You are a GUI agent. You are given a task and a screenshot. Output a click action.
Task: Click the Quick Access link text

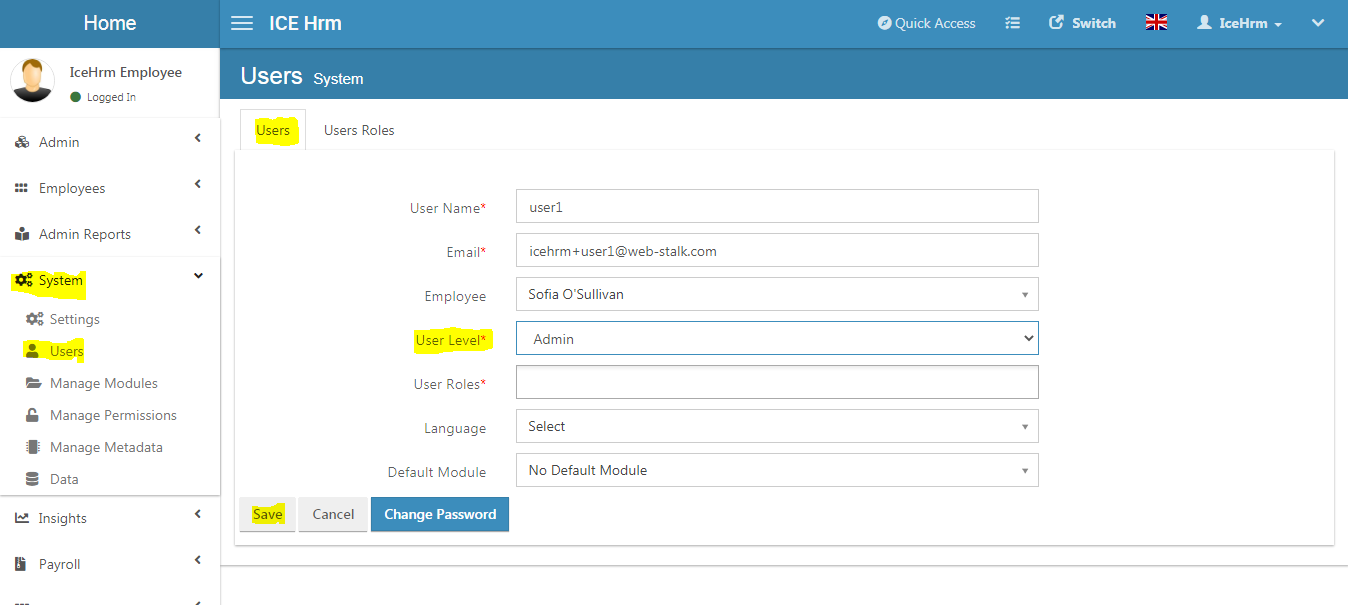(x=935, y=23)
